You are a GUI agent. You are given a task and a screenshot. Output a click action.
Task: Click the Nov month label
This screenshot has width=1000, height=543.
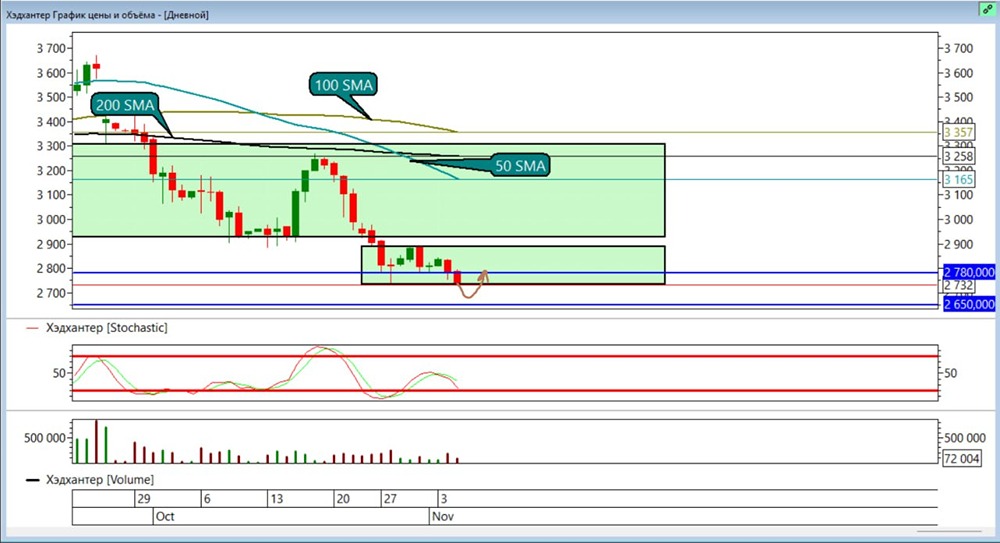[443, 516]
